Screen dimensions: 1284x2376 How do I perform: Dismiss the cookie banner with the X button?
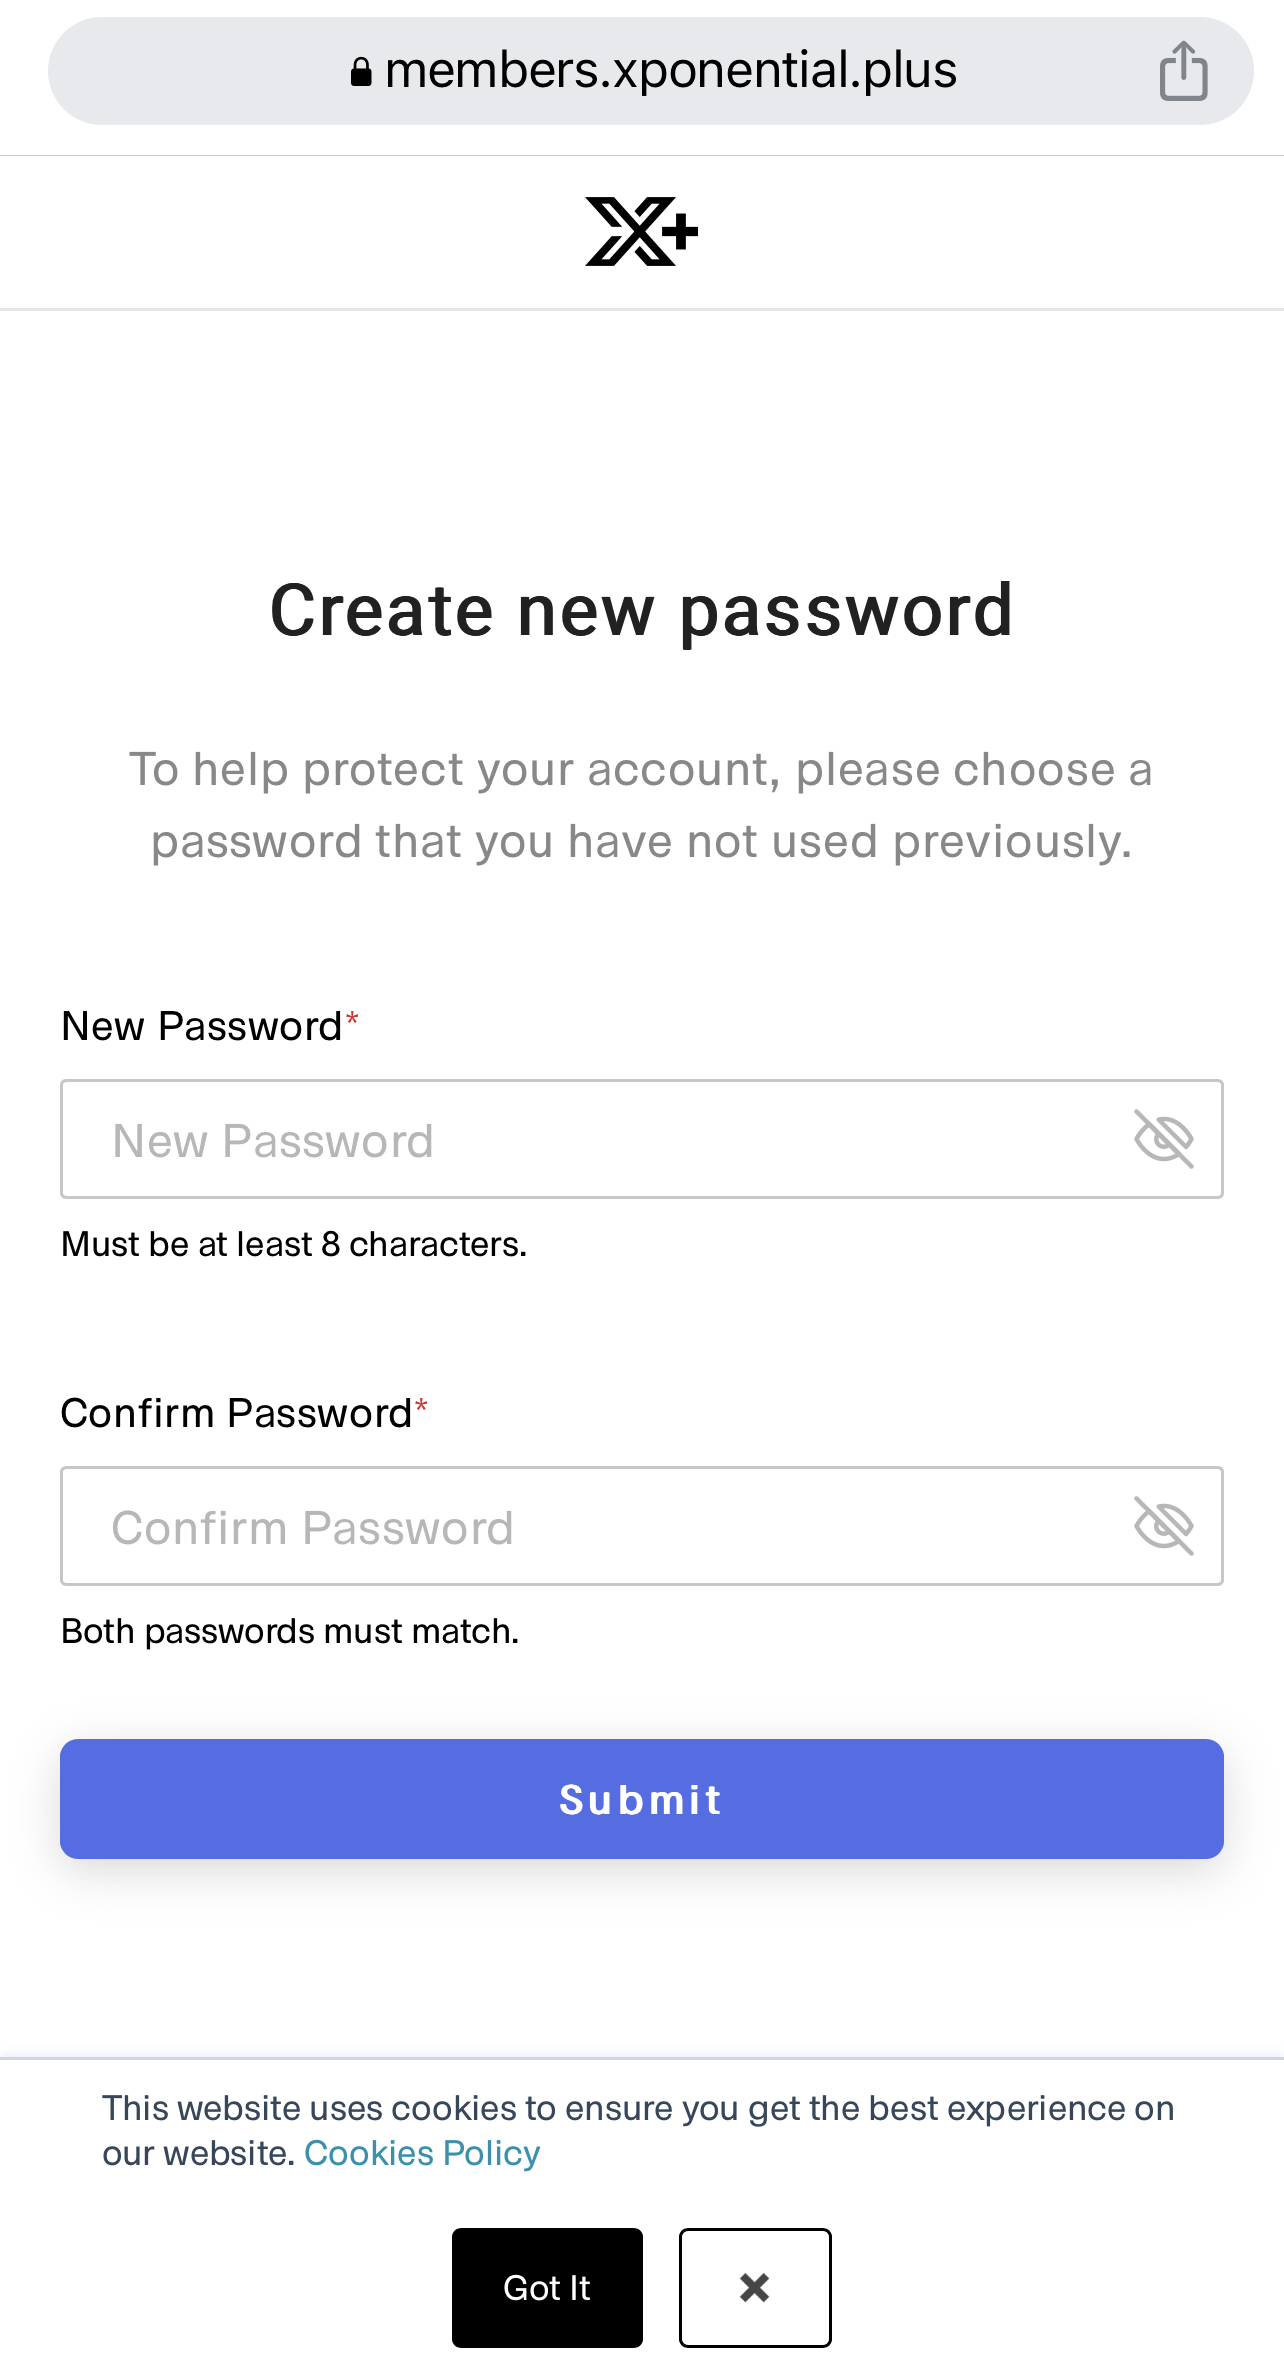point(755,2288)
